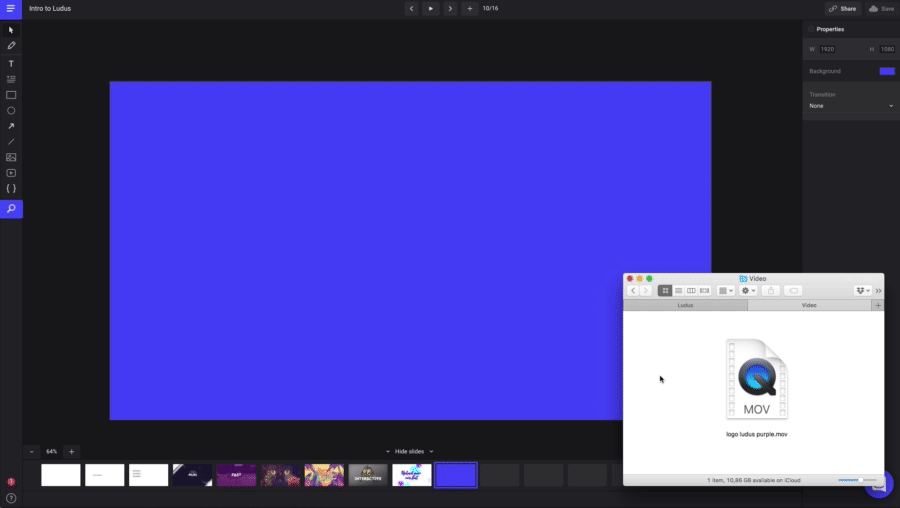Choose the ellipse shape tool
Viewport: 900px width, 508px height.
tap(11, 111)
